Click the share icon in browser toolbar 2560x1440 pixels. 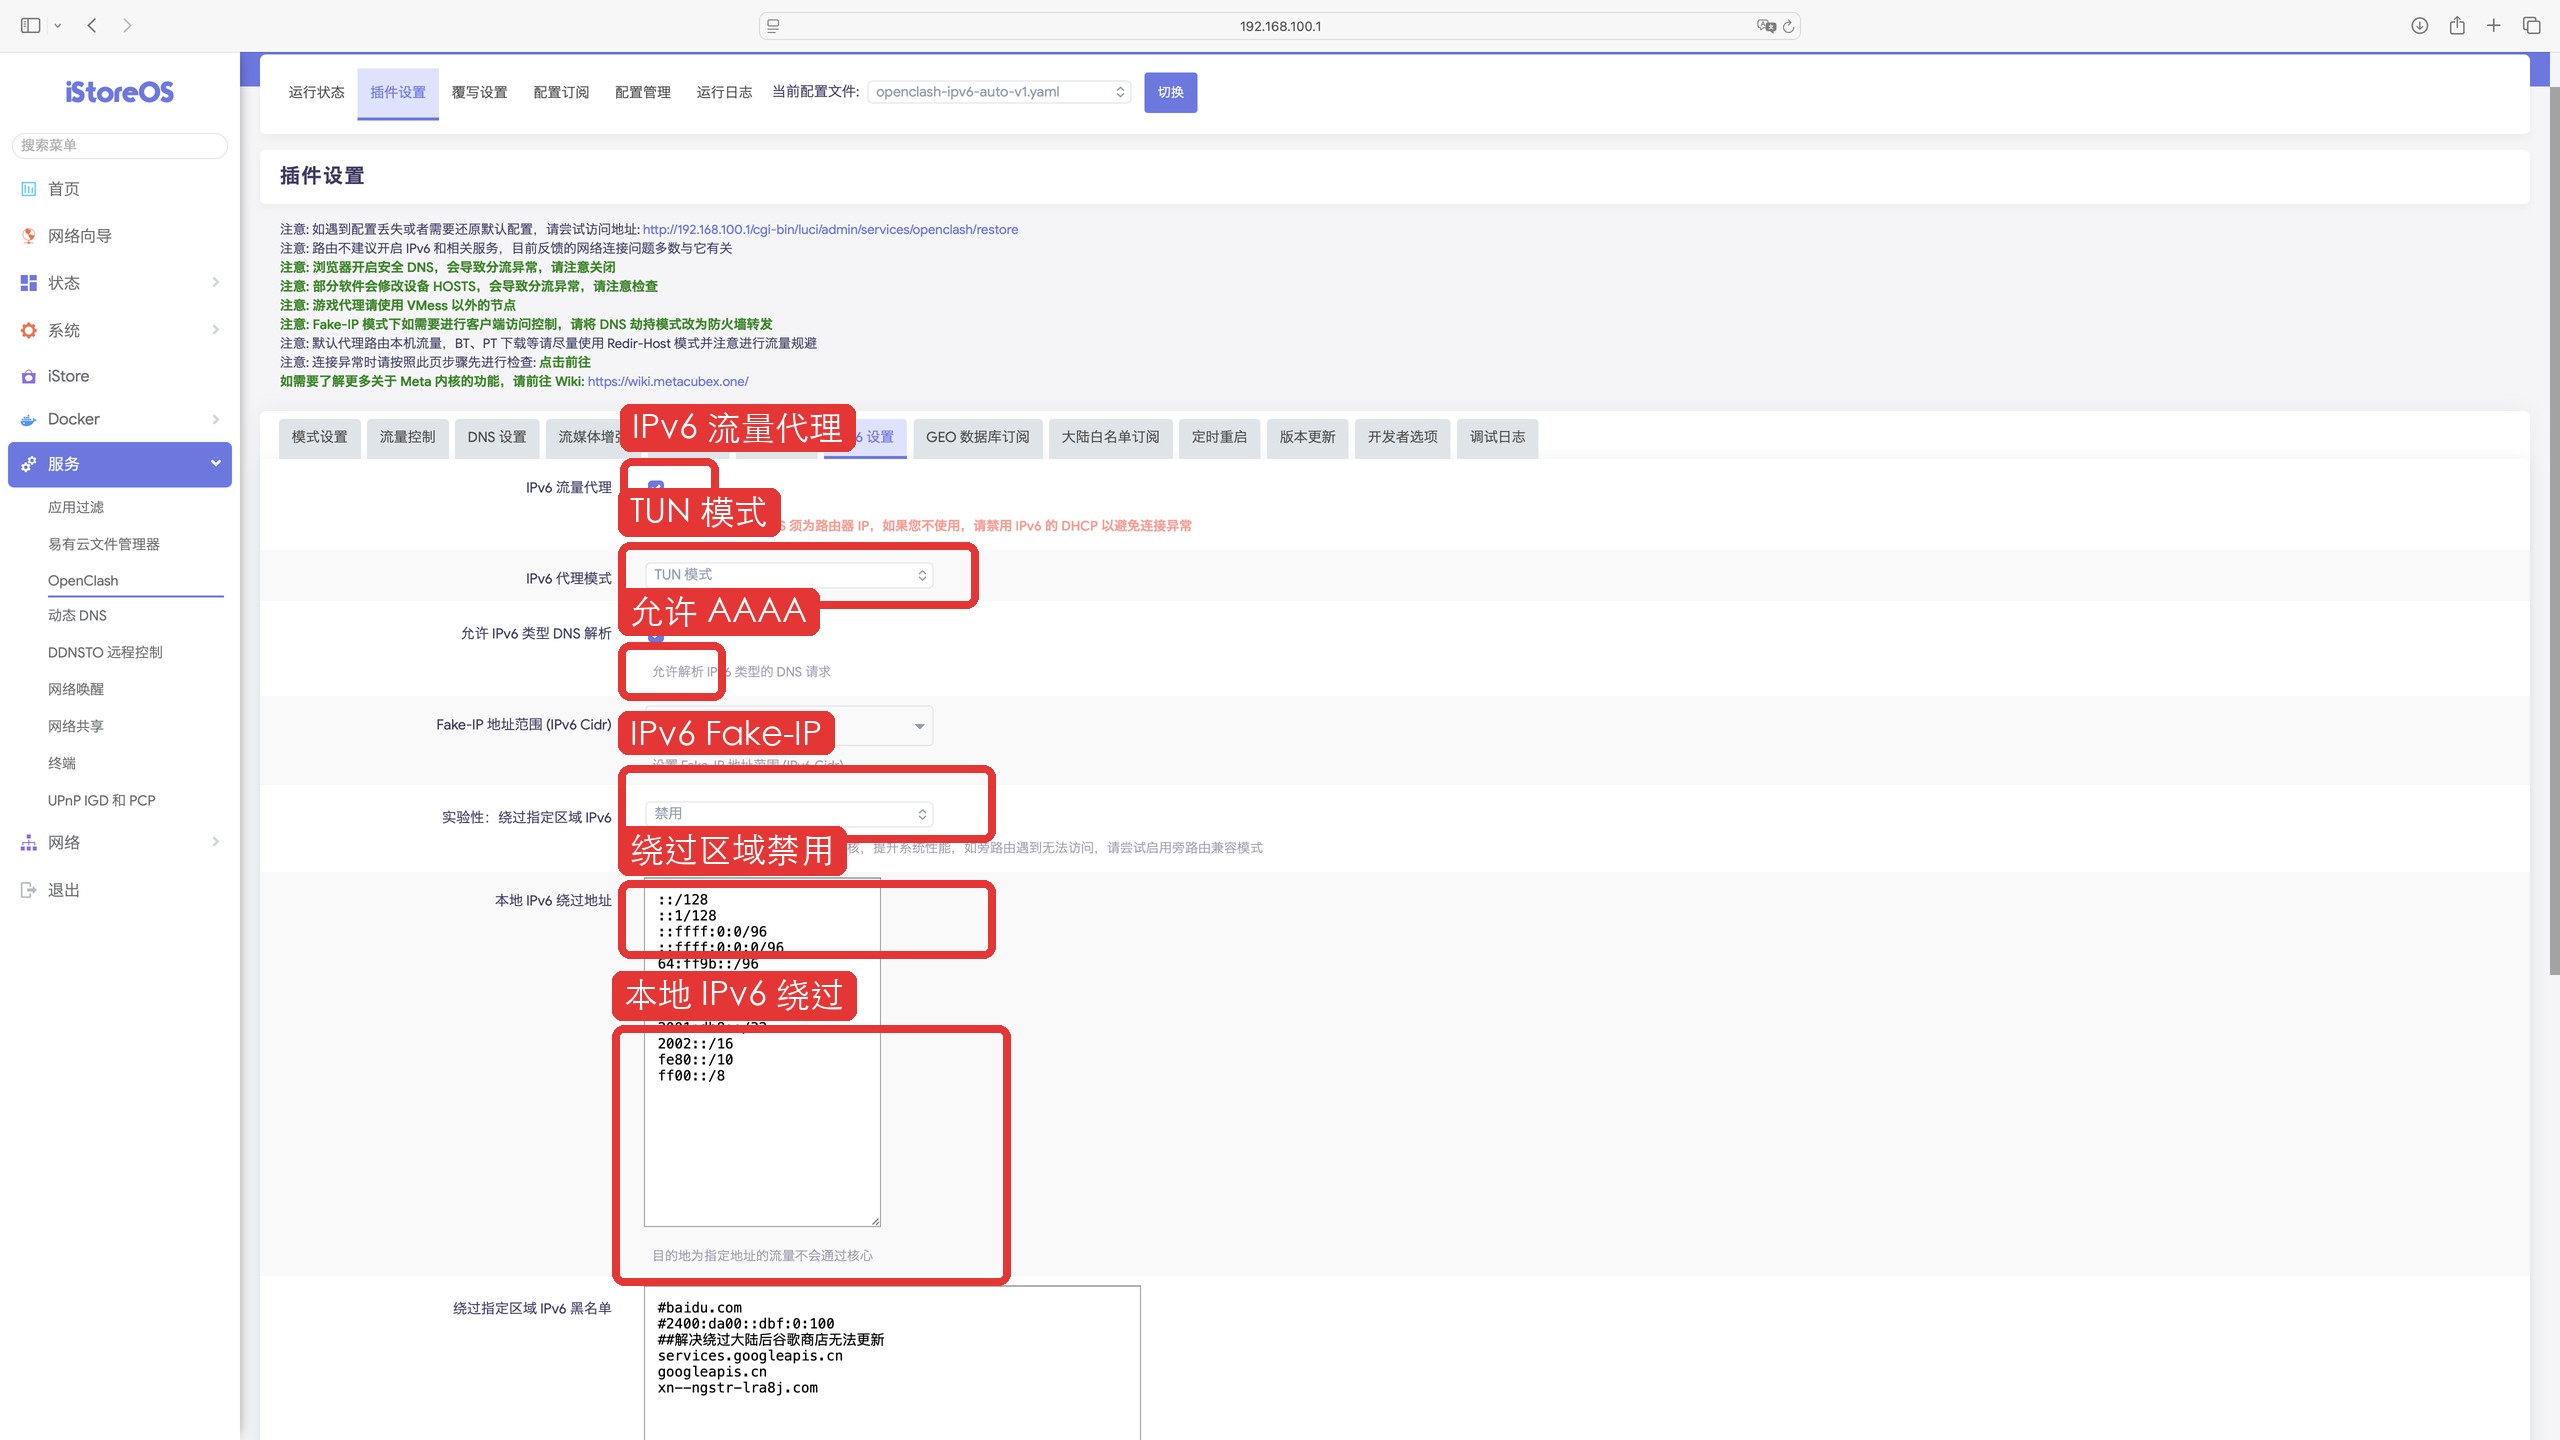[x=2457, y=26]
